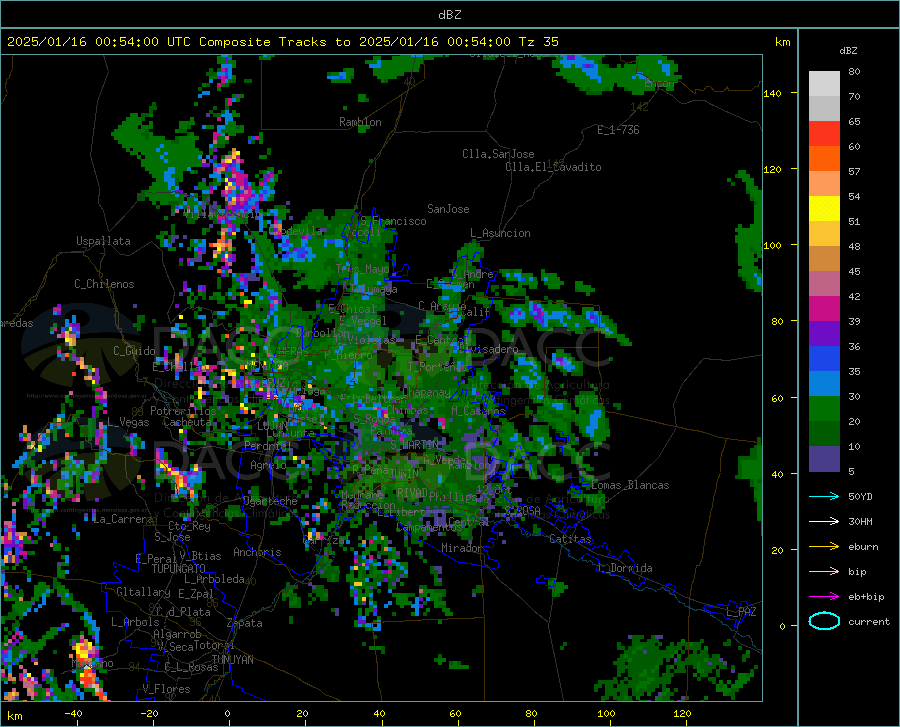900x727 pixels.
Task: Click the Mirador map label
Action: (x=462, y=548)
